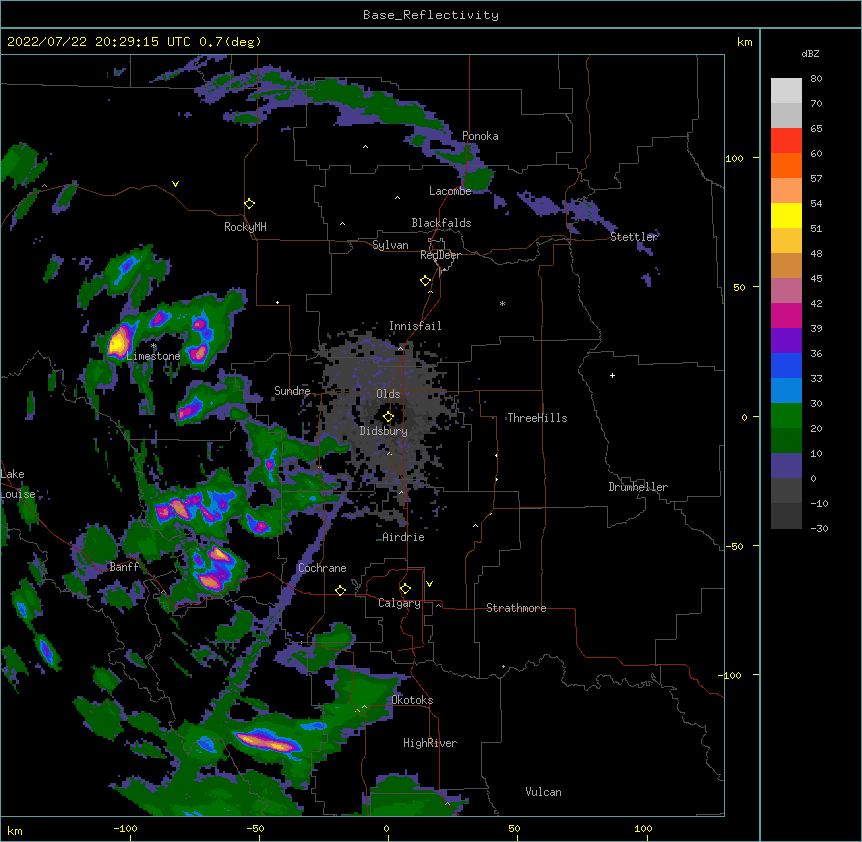This screenshot has width=862, height=842.
Task: Click the Didsbury town label
Action: click(384, 431)
